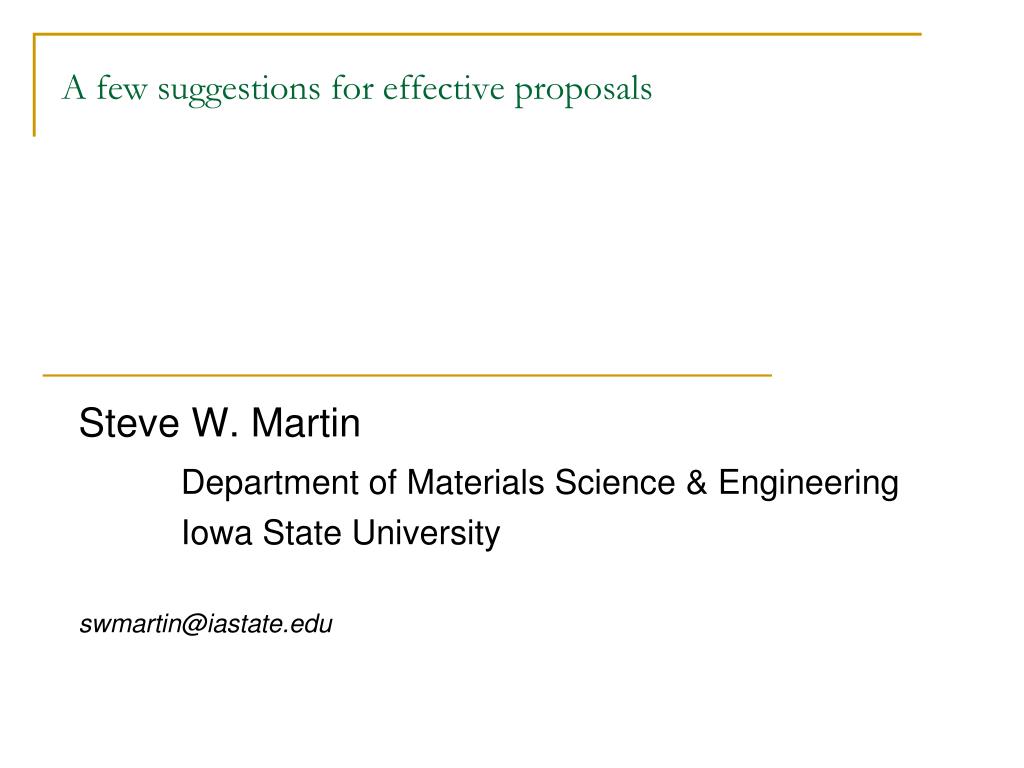Screen dimensions: 1024x768
Task: Click the word "suggestions" in the title
Action: point(238,91)
